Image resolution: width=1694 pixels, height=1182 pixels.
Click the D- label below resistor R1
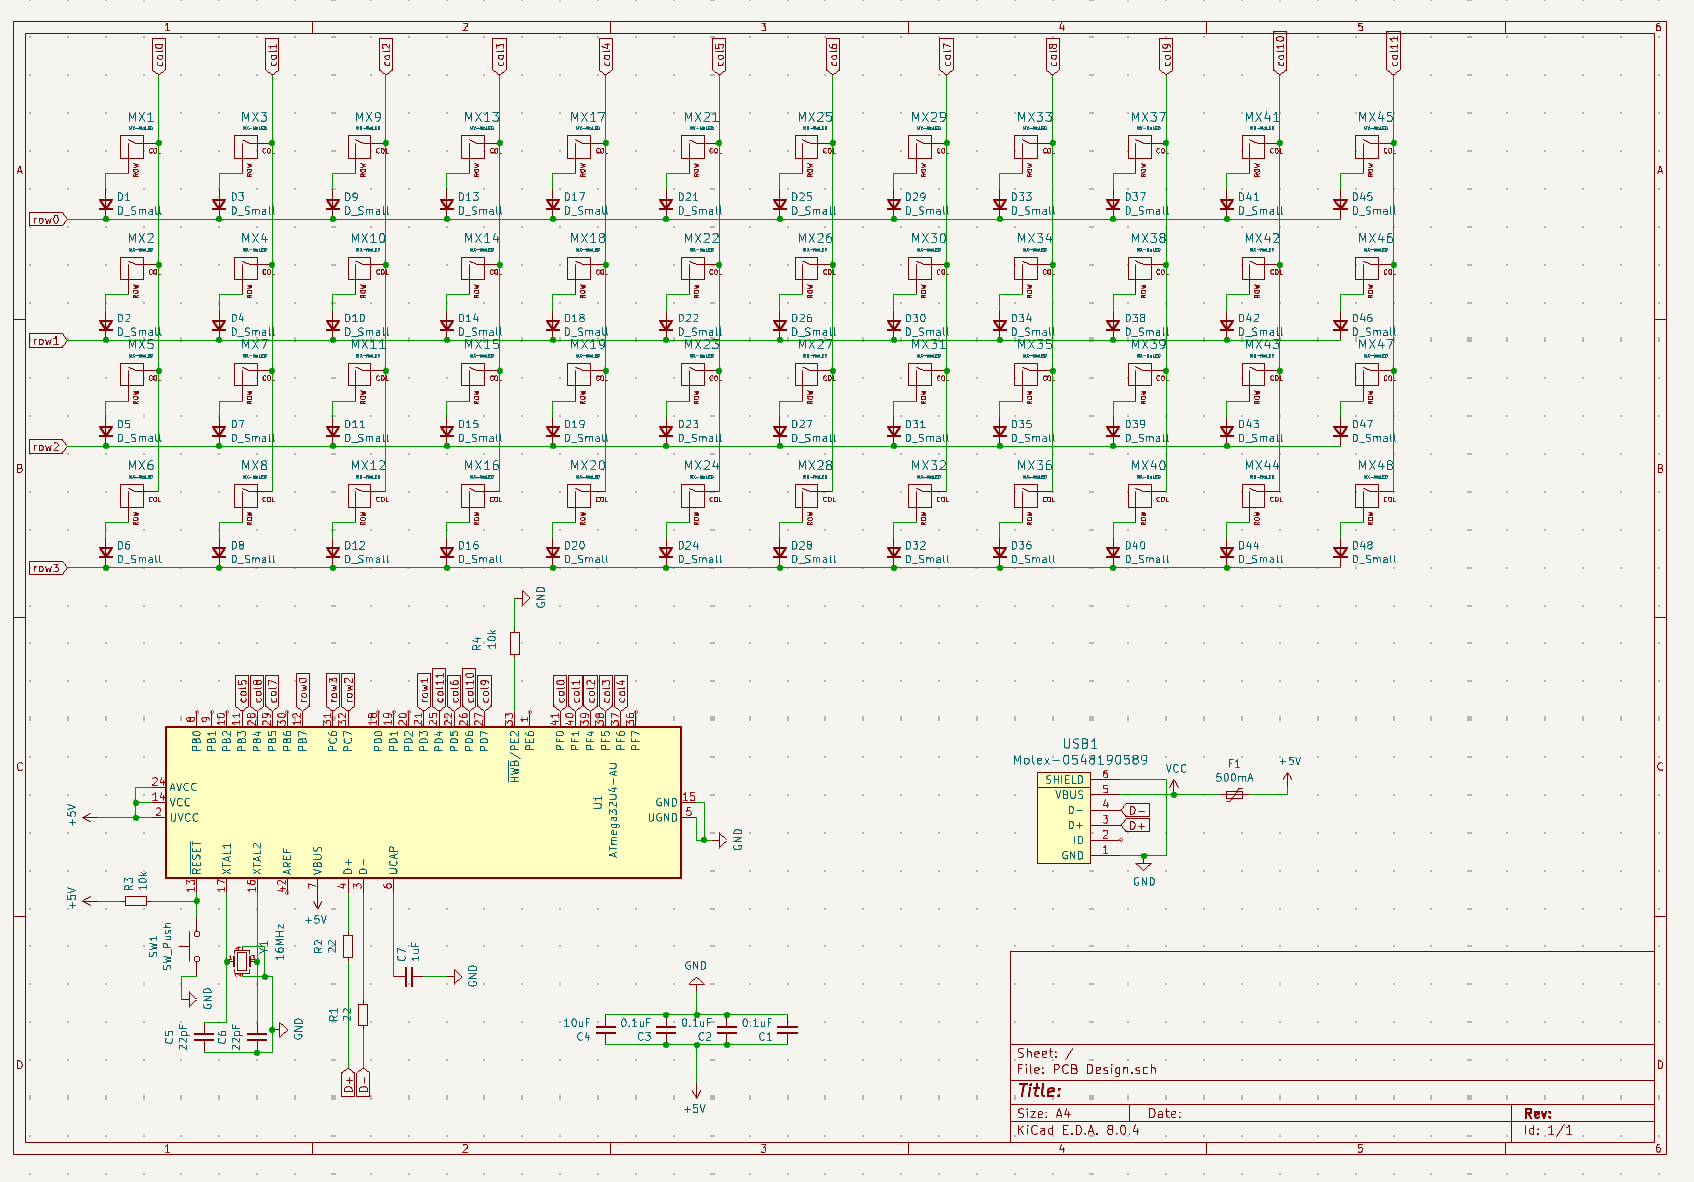[363, 1083]
